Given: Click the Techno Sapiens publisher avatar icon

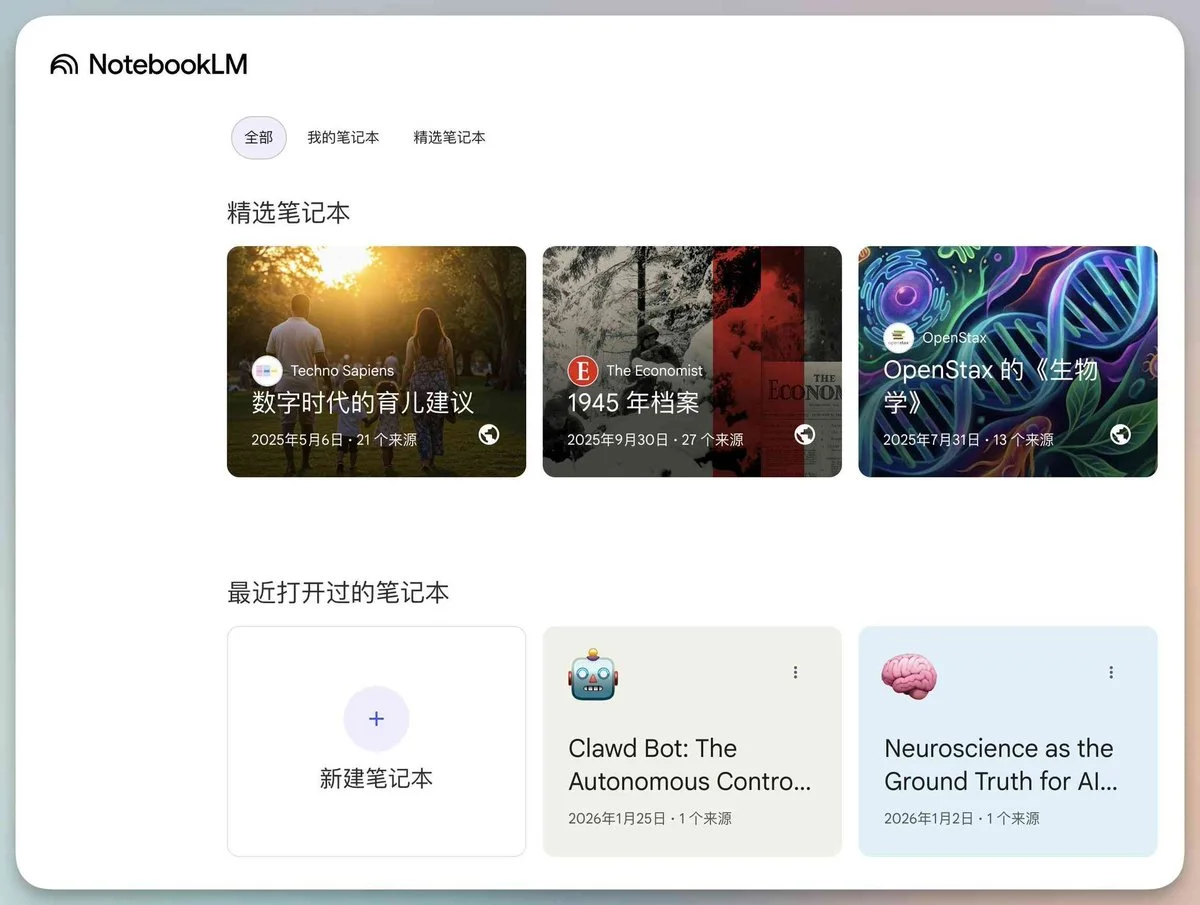Looking at the screenshot, I should [x=266, y=371].
